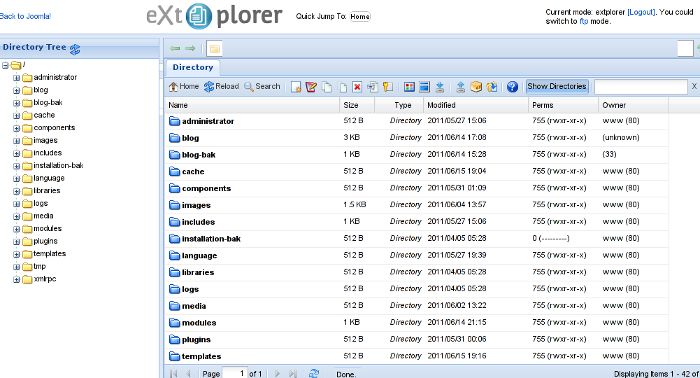Open administrator directory in the file list
Image resolution: width=700 pixels, height=378 pixels.
point(208,121)
